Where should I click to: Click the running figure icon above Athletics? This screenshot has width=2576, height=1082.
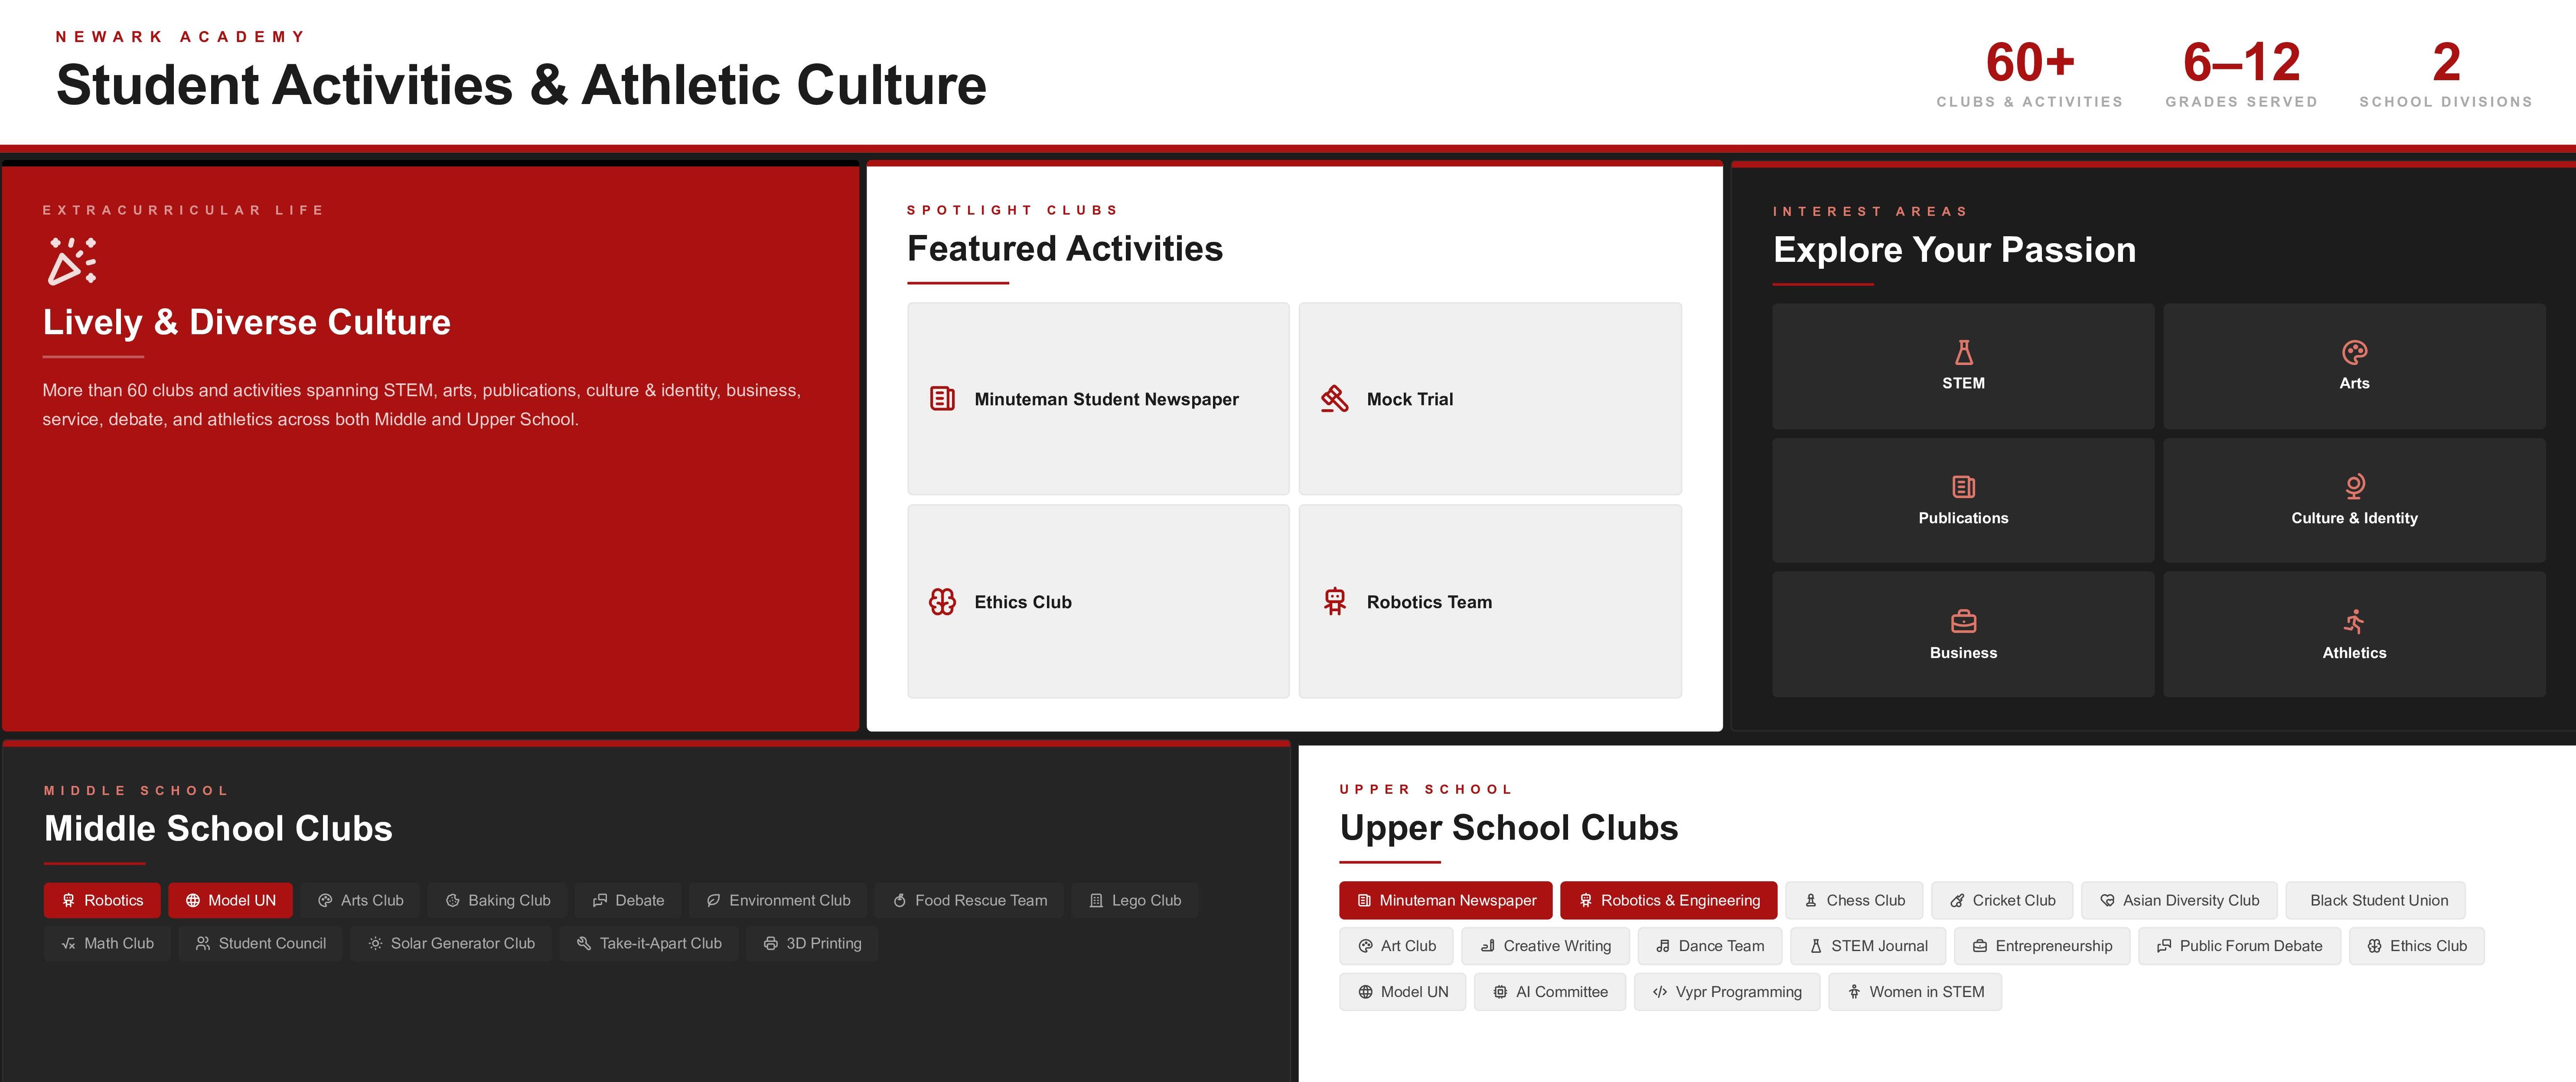click(x=2354, y=622)
